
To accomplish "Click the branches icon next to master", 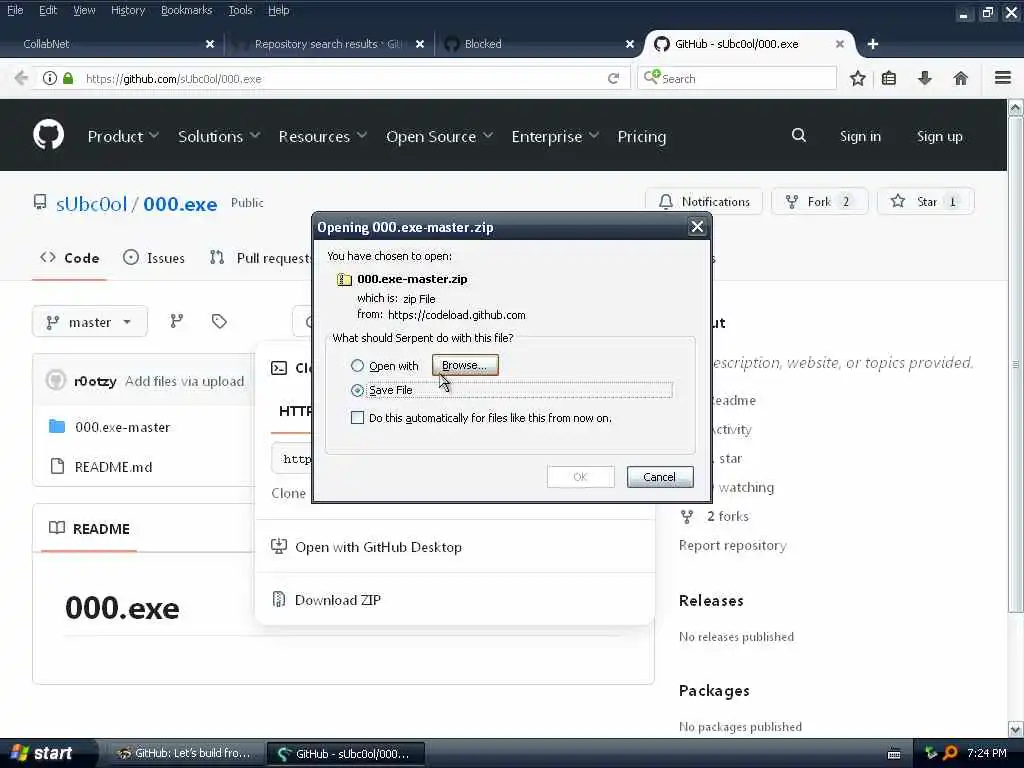I will click(x=176, y=321).
